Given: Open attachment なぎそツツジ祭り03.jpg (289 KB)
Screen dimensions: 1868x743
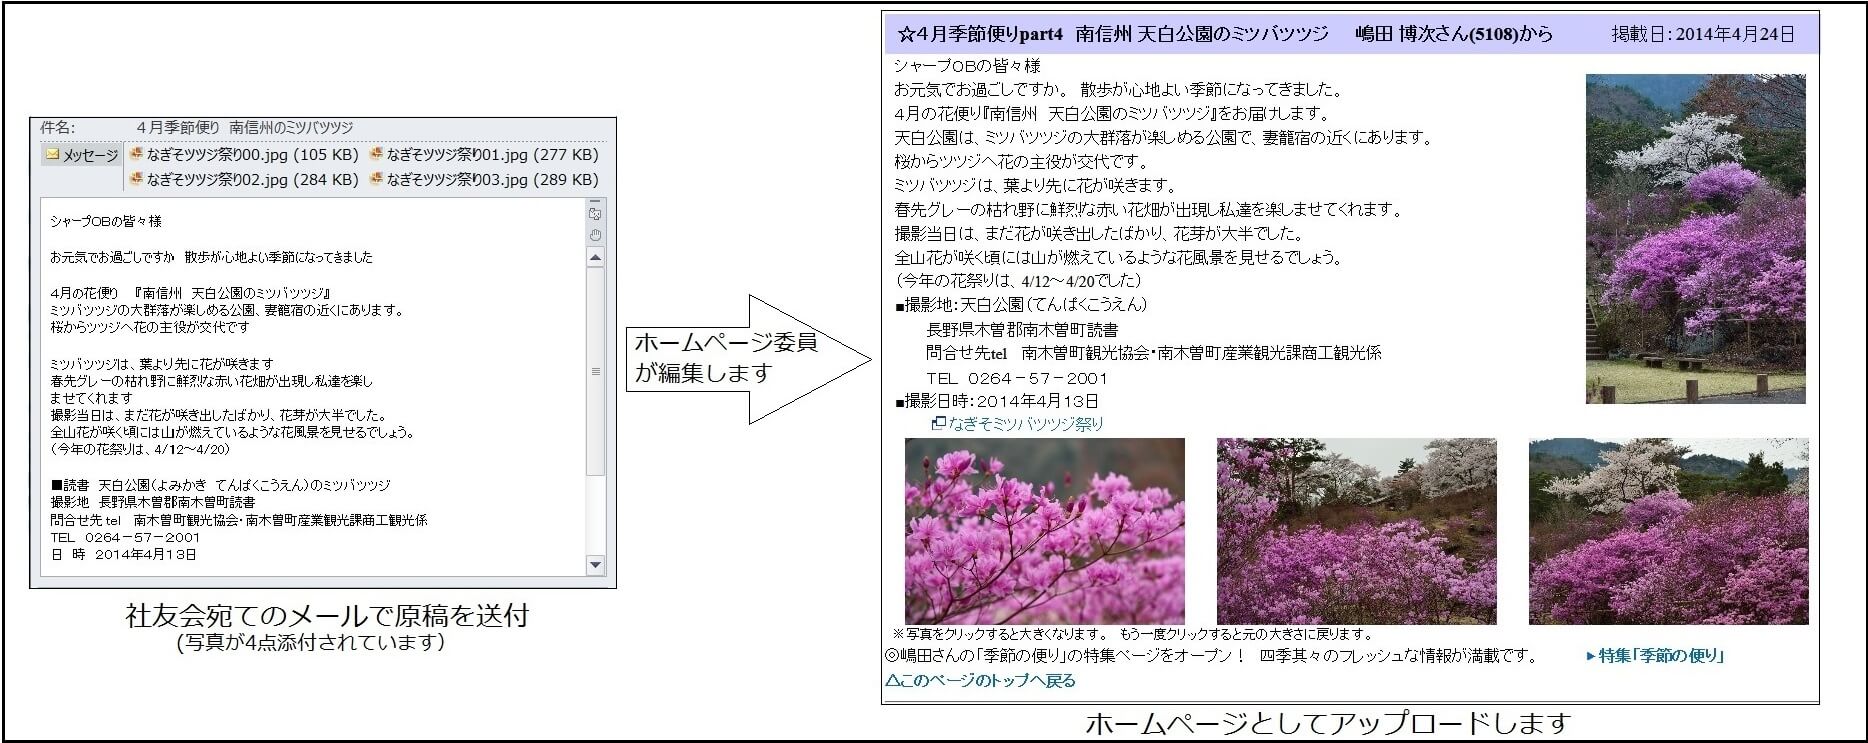Looking at the screenshot, I should click(484, 180).
